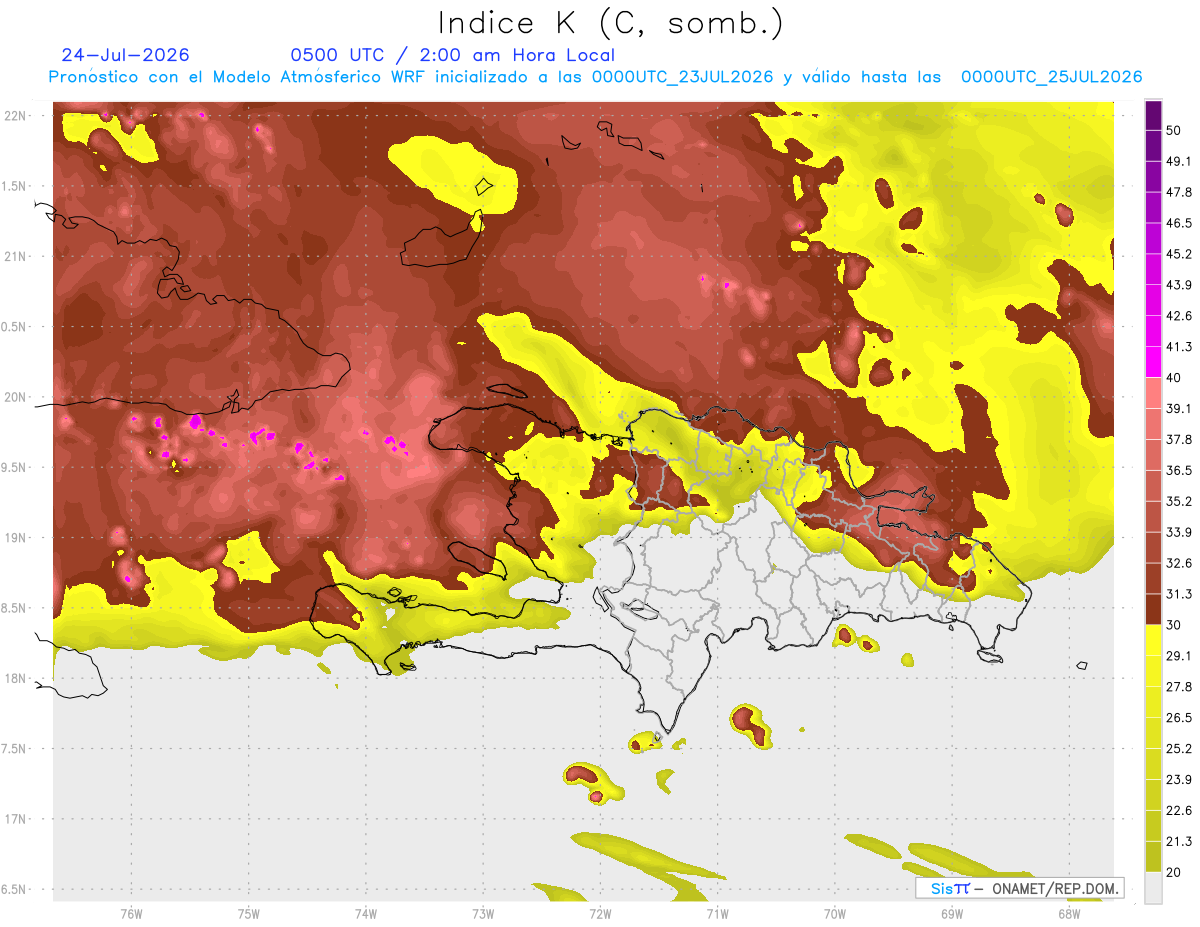This screenshot has width=1200, height=927.
Task: Click the latitude label "17N"
Action: click(15, 819)
